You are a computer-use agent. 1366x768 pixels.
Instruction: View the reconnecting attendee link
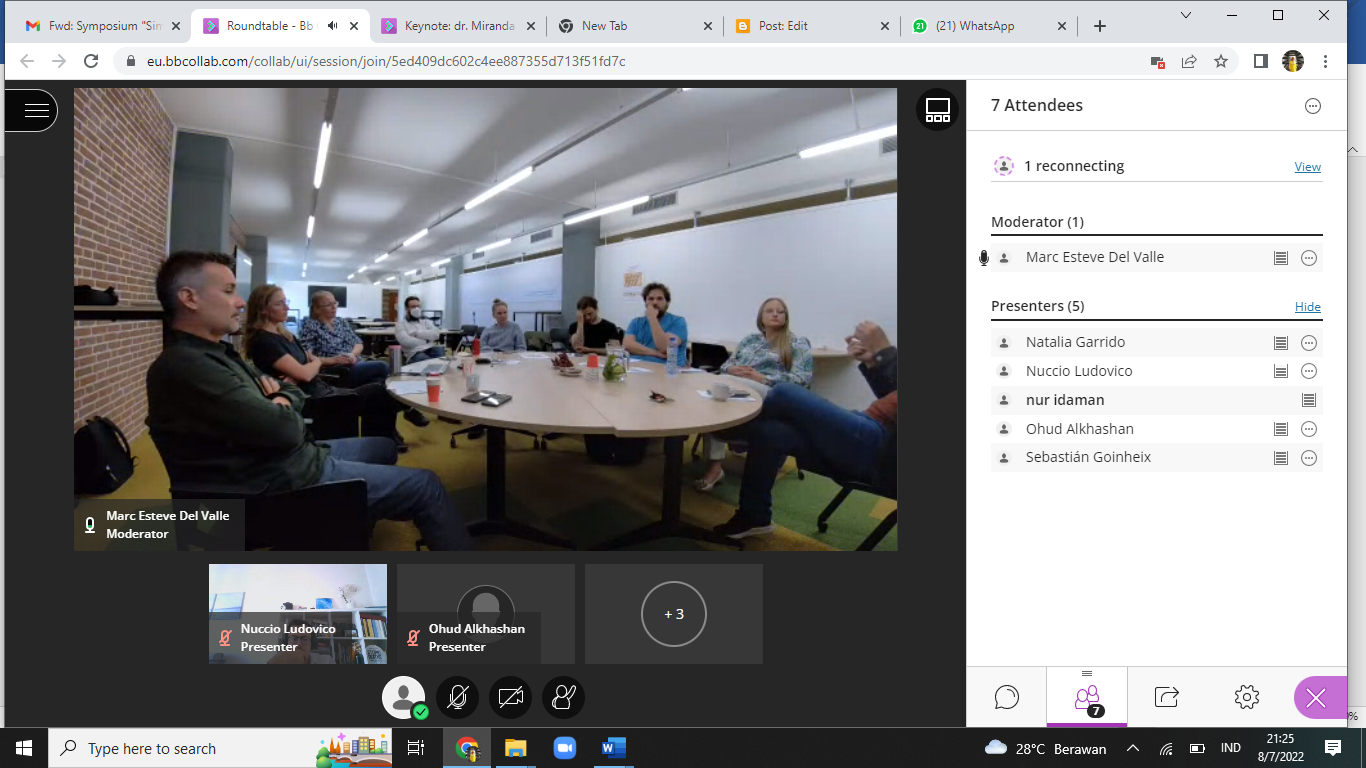(1308, 167)
